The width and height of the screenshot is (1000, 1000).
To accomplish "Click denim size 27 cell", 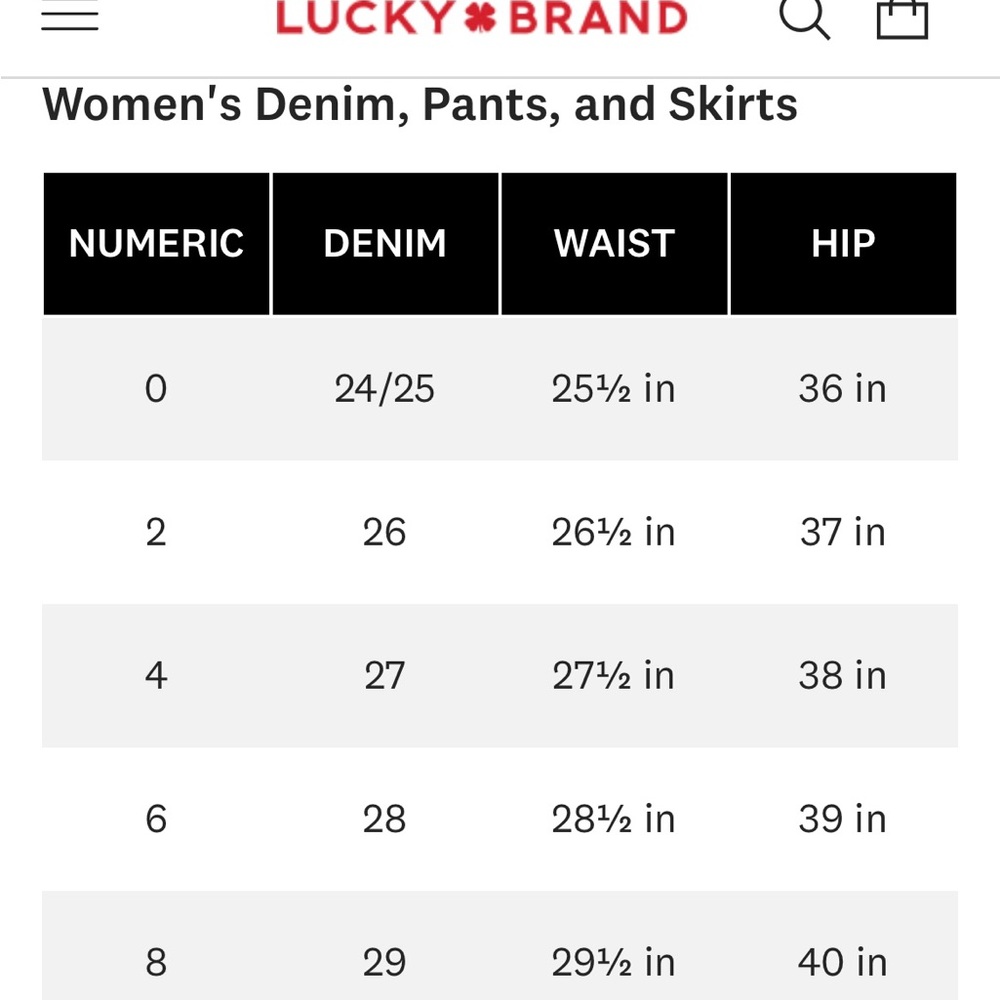I will coord(385,676).
